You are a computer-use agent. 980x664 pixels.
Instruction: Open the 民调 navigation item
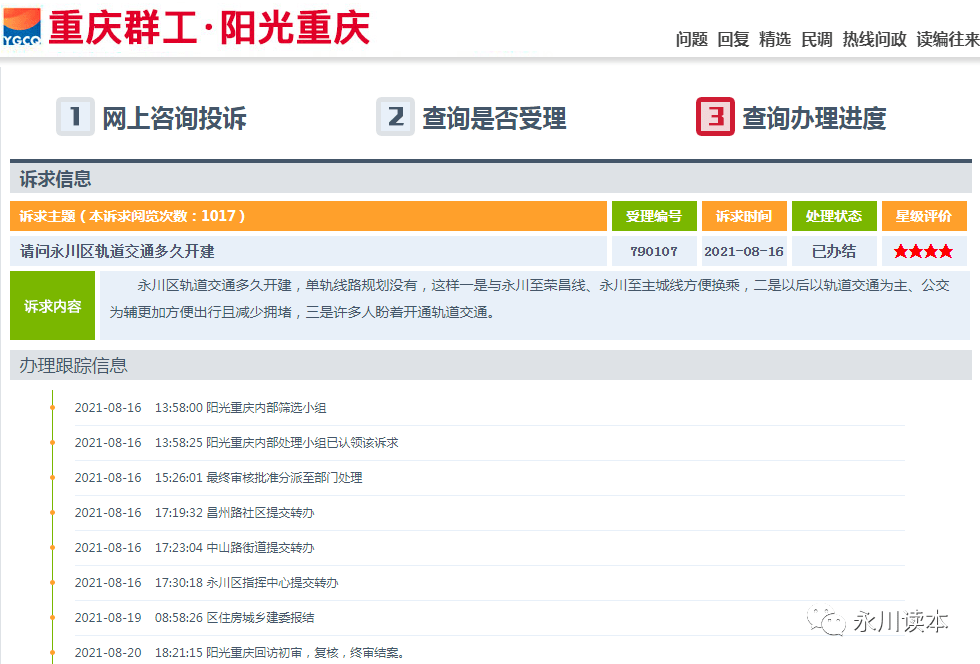pyautogui.click(x=817, y=39)
